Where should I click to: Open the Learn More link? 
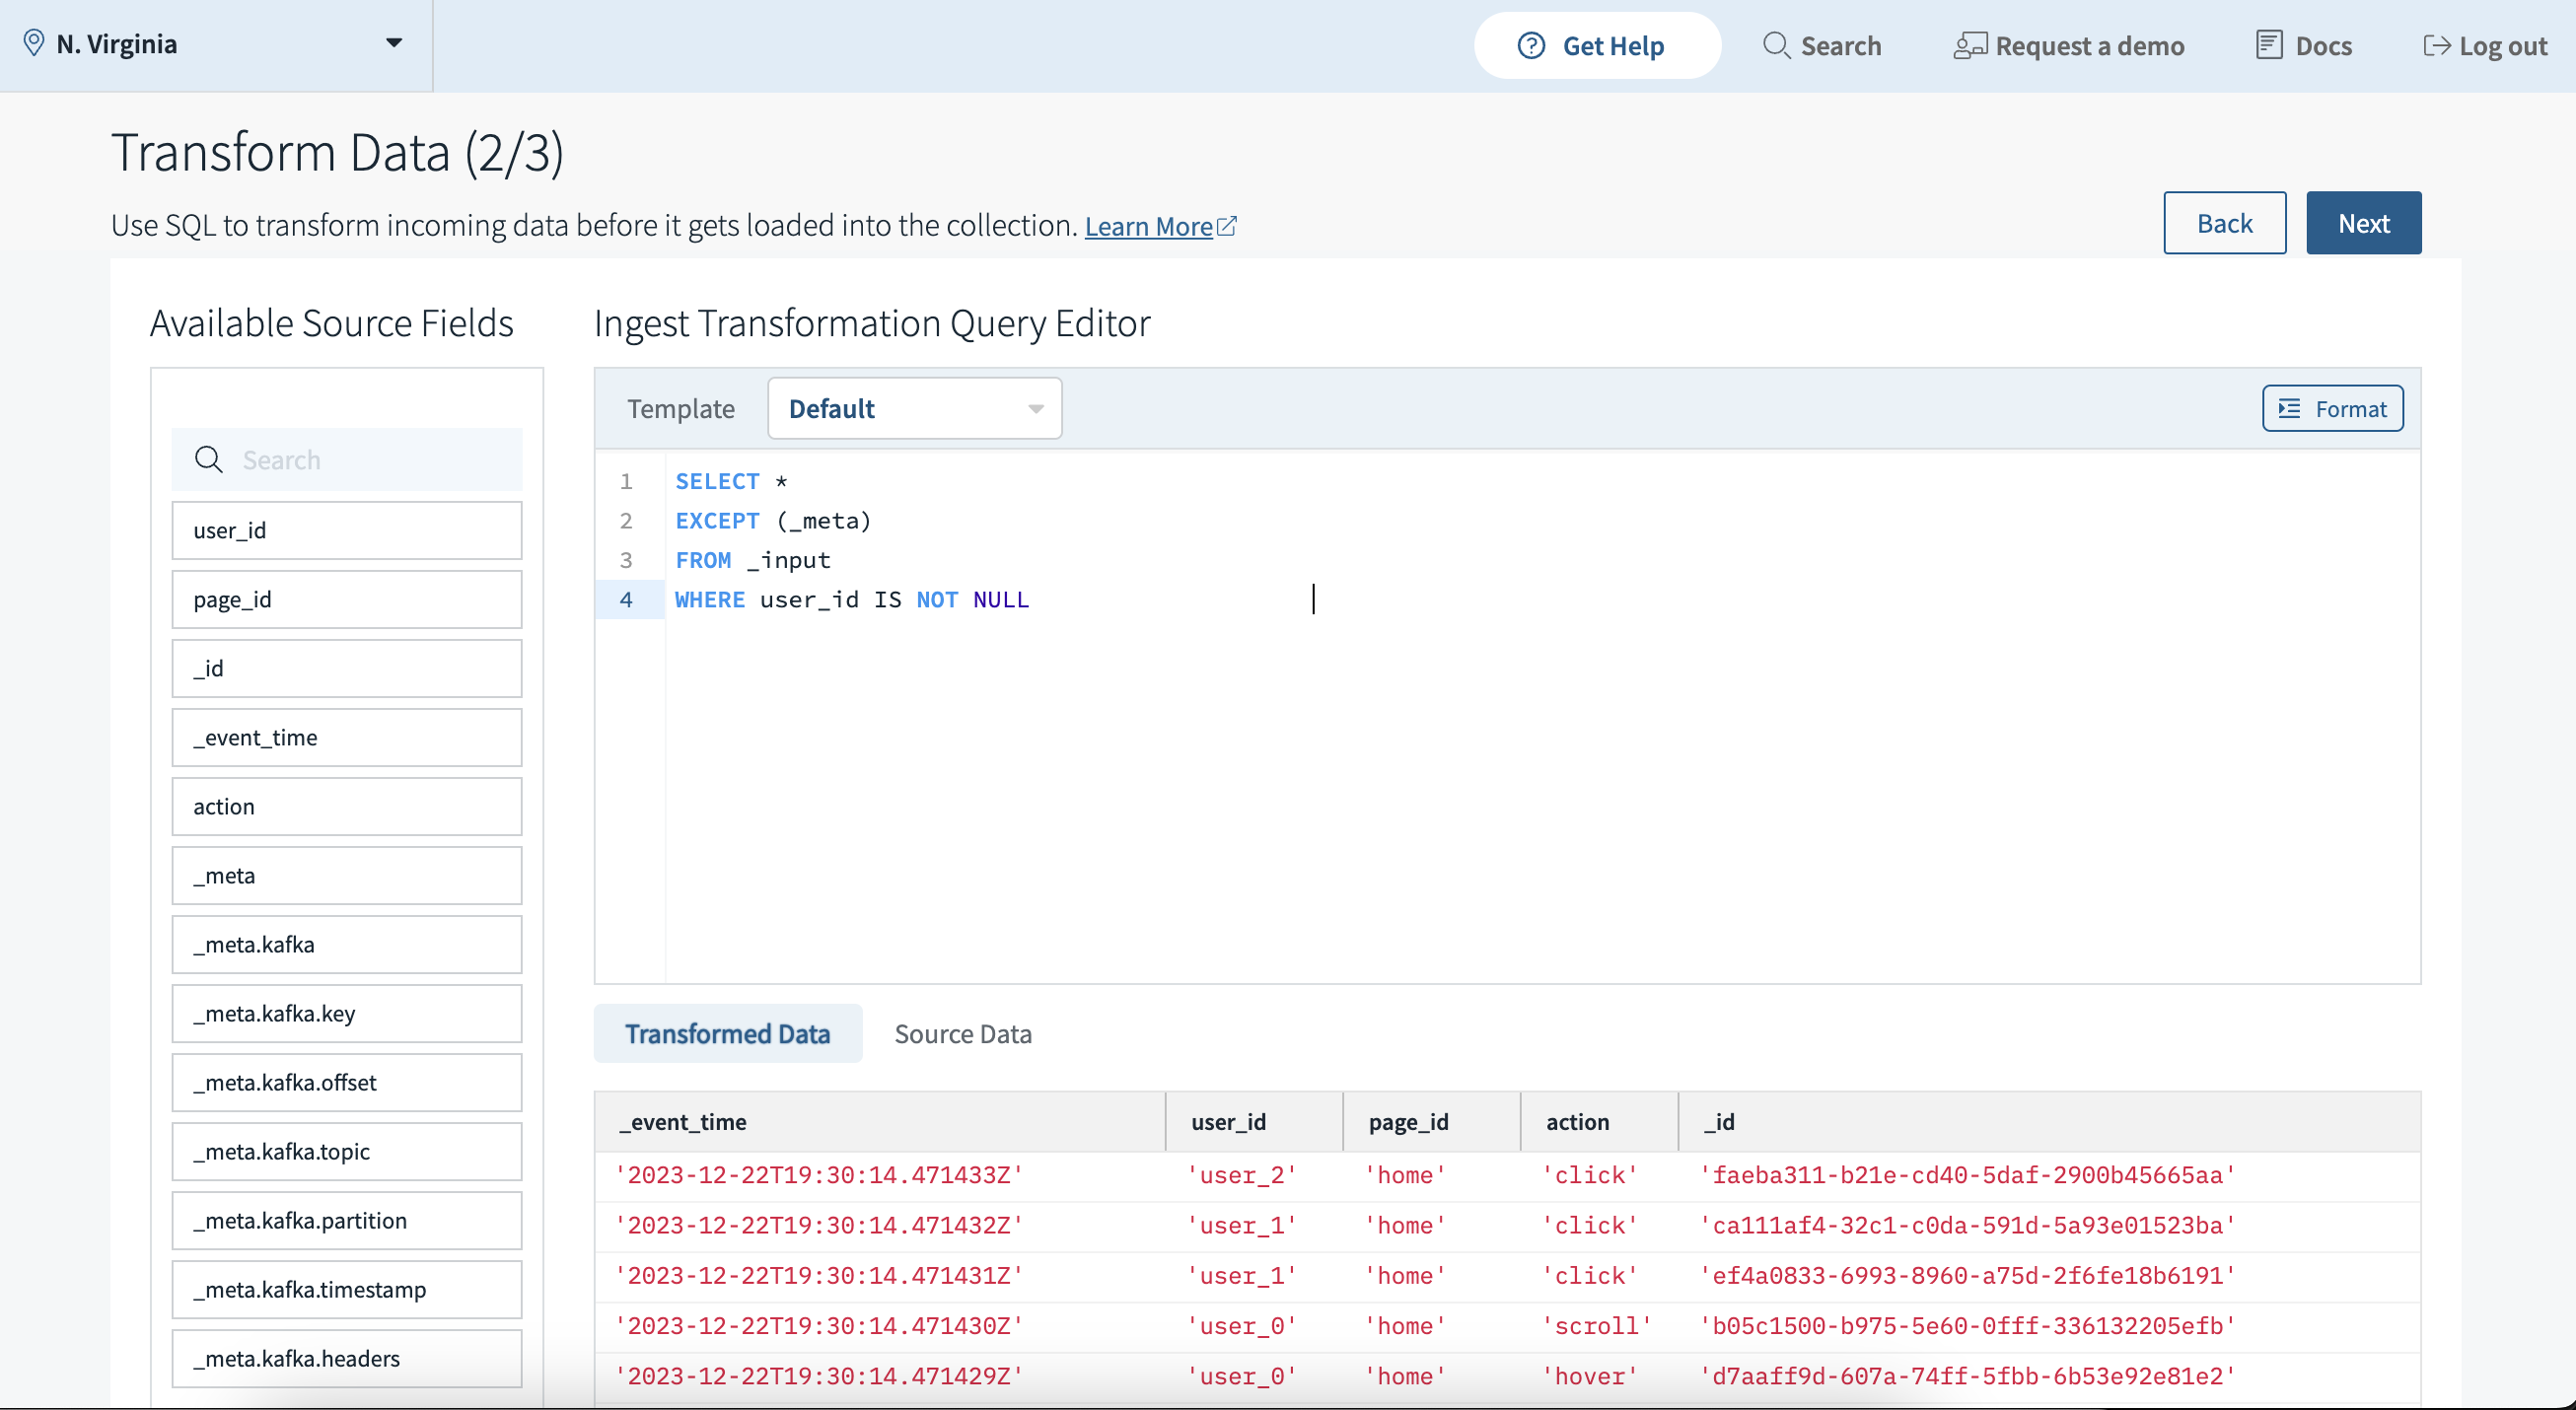pyautogui.click(x=1148, y=226)
